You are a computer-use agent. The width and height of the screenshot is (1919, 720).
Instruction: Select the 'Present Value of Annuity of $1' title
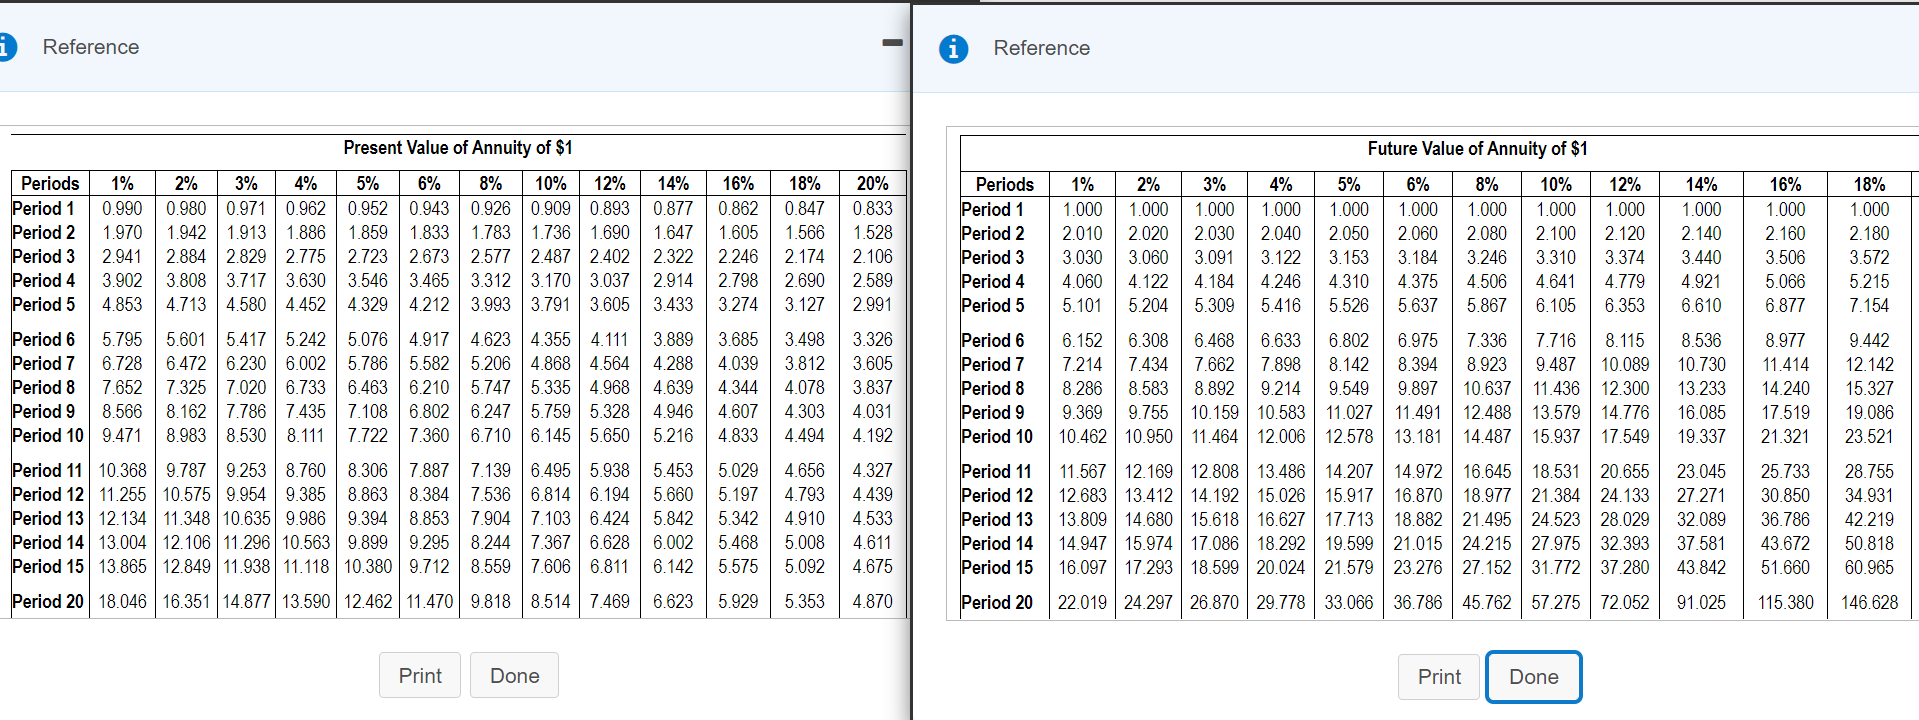coord(458,148)
